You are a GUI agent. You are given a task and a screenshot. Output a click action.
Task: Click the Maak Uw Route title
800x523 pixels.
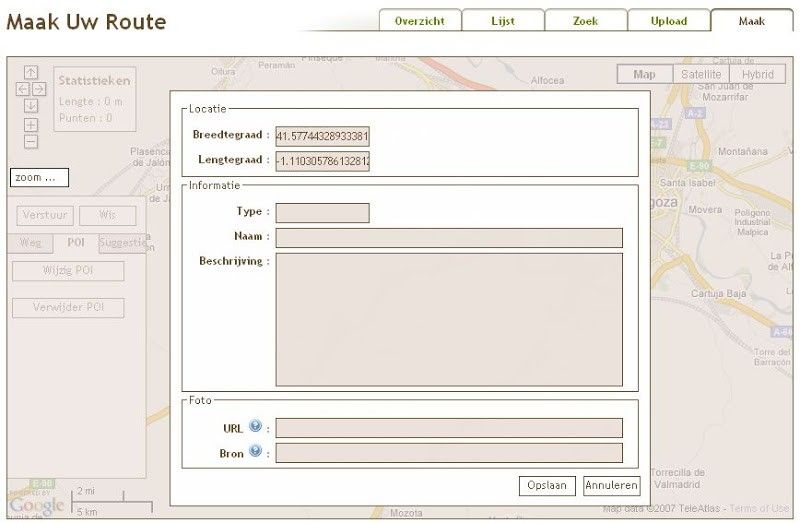(x=86, y=22)
